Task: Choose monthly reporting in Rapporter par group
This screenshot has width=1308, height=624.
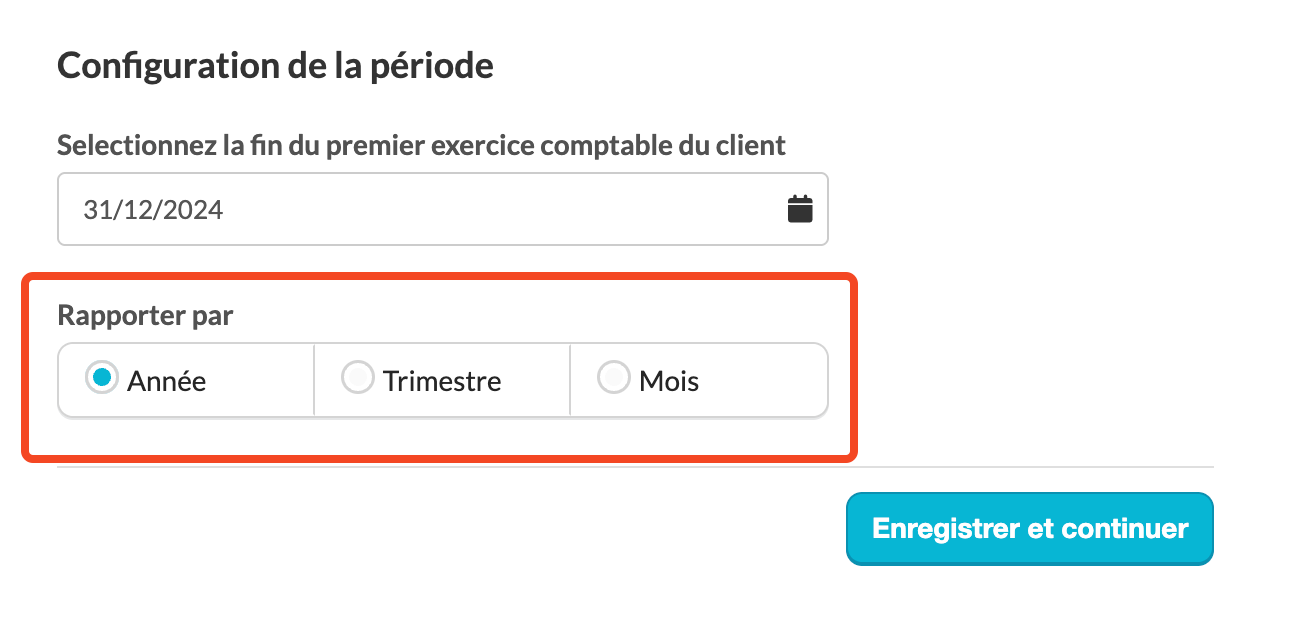Action: pos(699,380)
